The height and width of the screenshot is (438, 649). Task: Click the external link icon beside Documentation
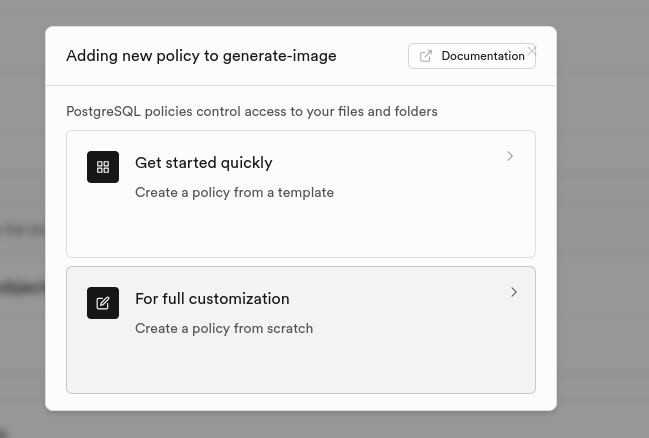tap(426, 56)
